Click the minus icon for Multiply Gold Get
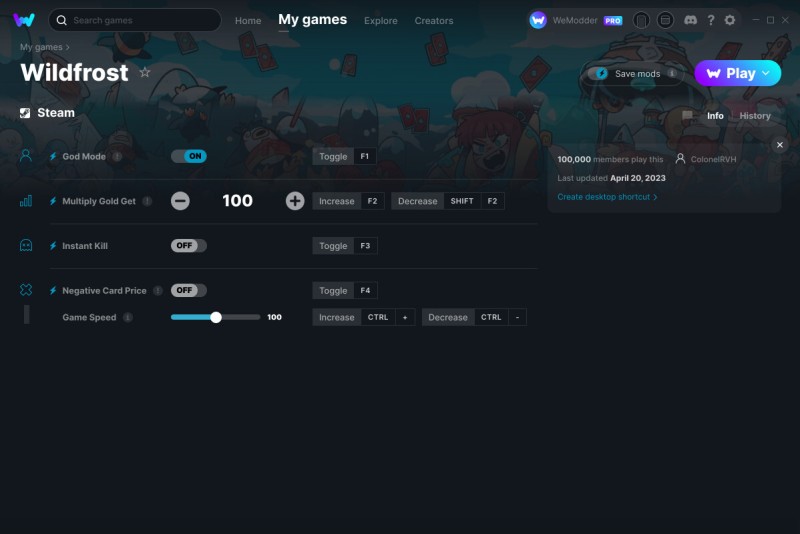 point(180,201)
